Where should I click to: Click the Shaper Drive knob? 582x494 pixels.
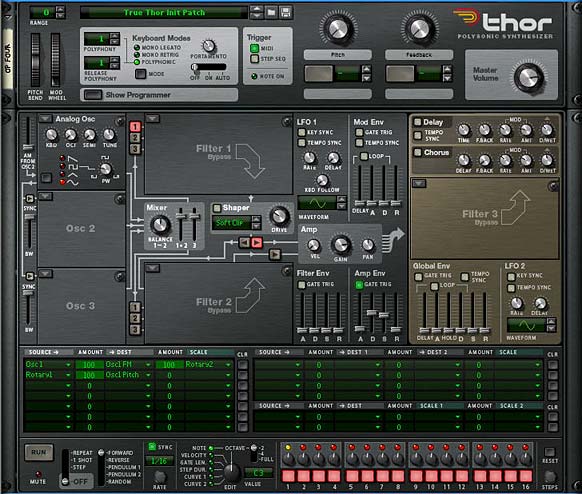point(279,216)
